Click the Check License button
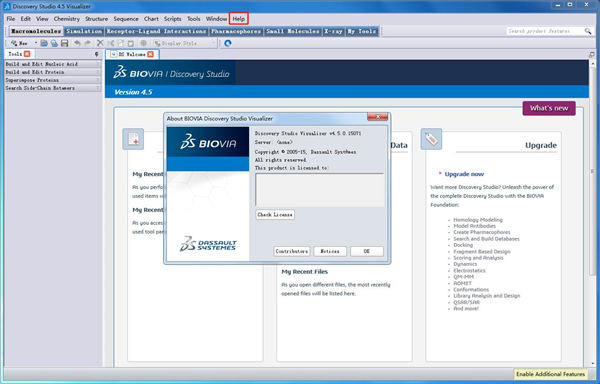600x384 pixels. (275, 215)
